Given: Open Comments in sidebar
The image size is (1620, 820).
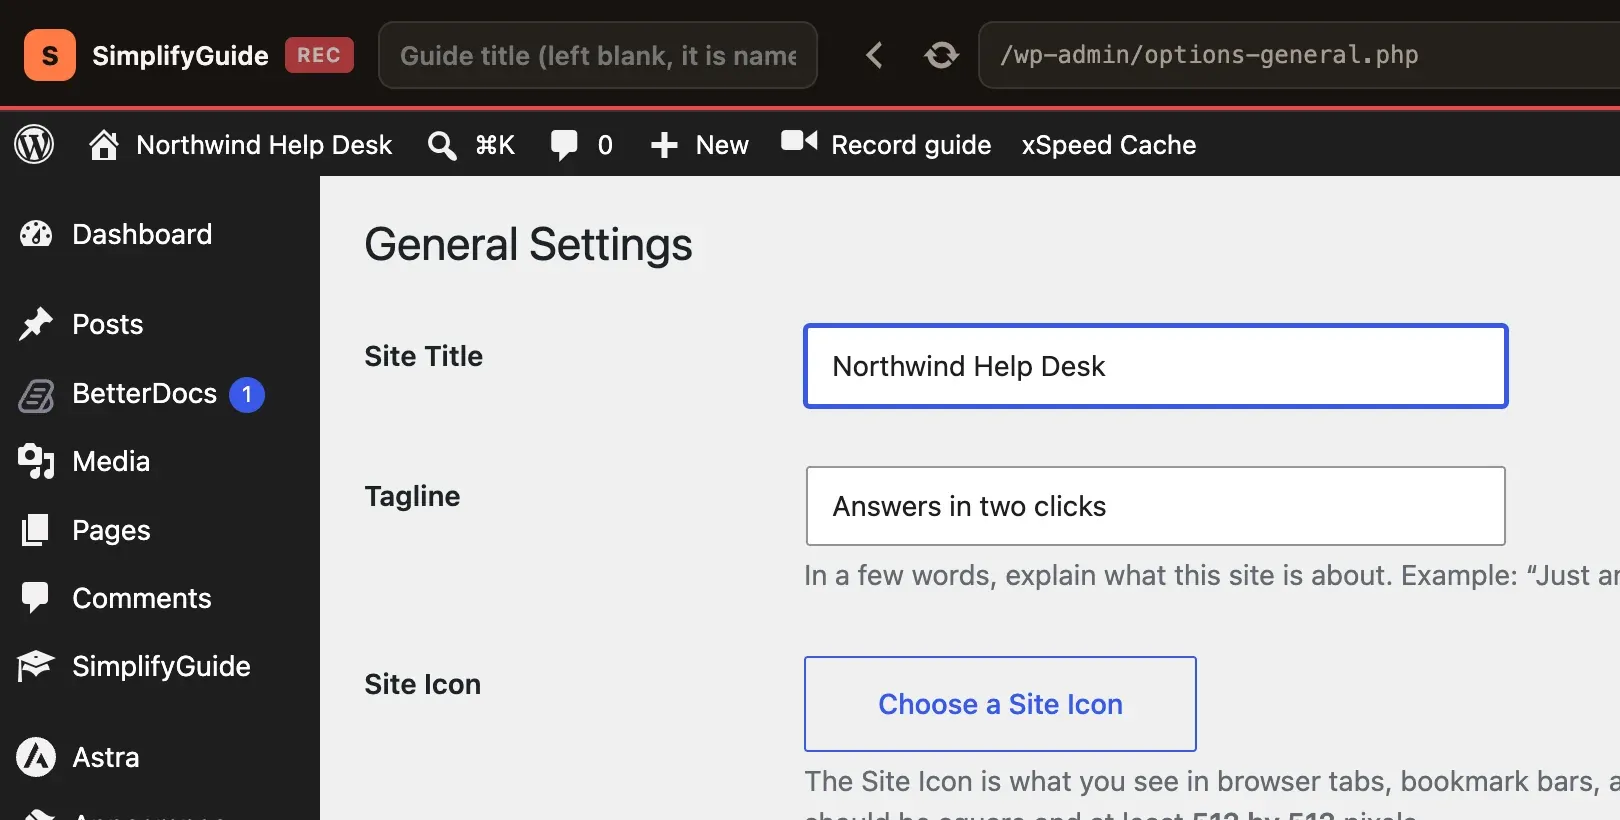Looking at the screenshot, I should [x=142, y=598].
